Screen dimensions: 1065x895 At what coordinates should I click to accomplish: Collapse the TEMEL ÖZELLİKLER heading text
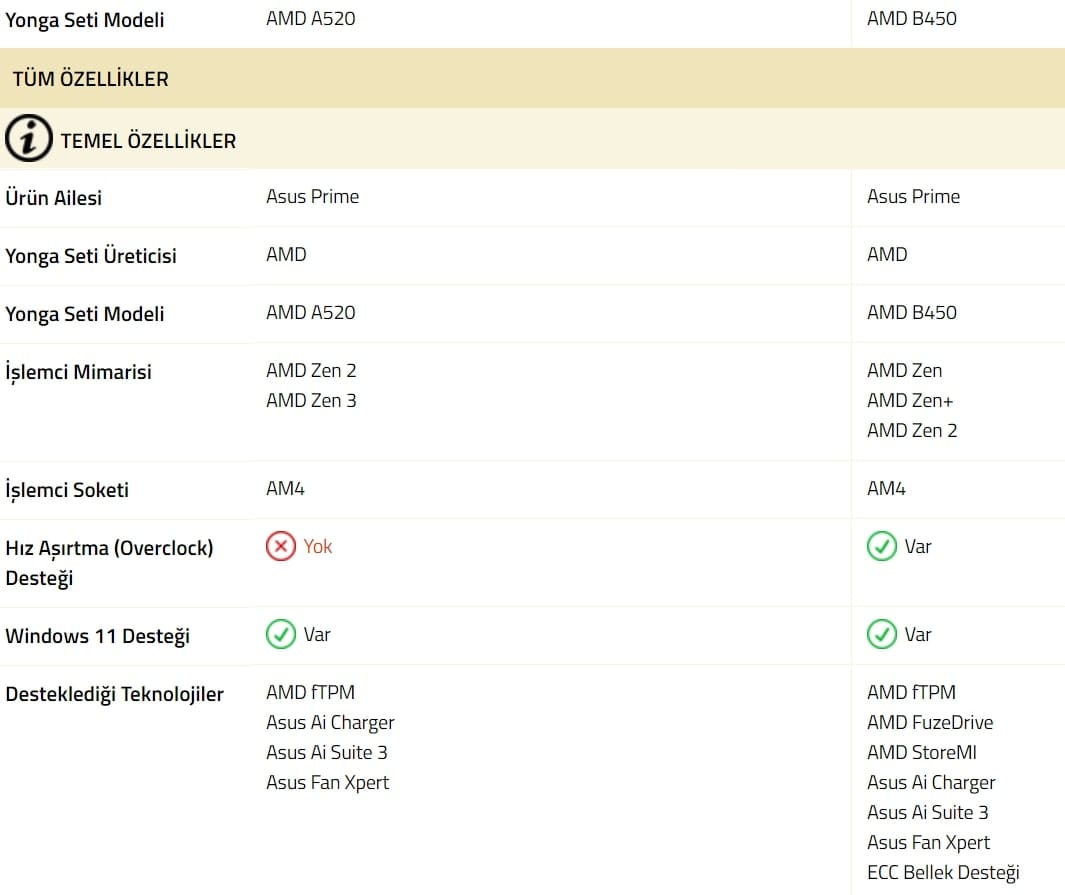click(148, 141)
